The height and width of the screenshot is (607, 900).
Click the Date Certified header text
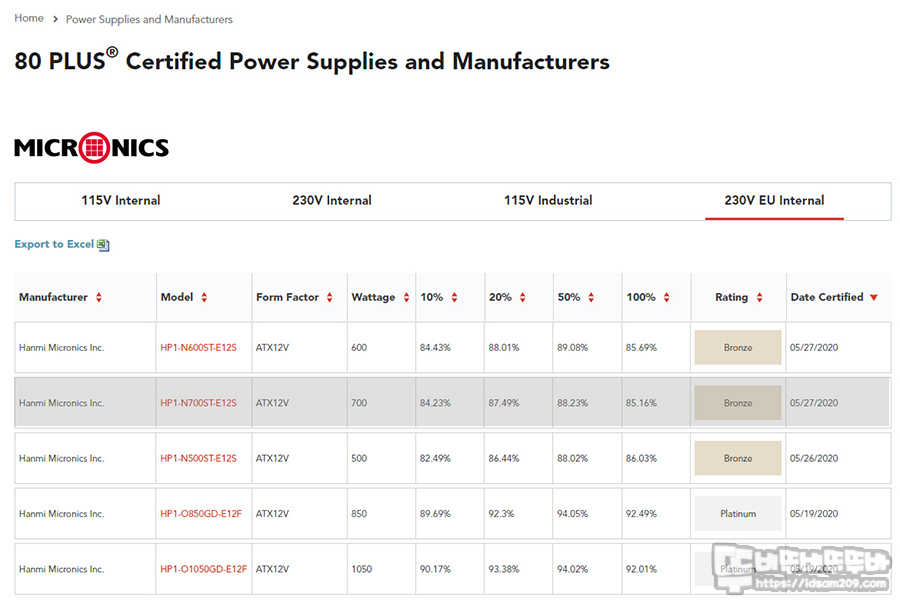pyautogui.click(x=827, y=297)
